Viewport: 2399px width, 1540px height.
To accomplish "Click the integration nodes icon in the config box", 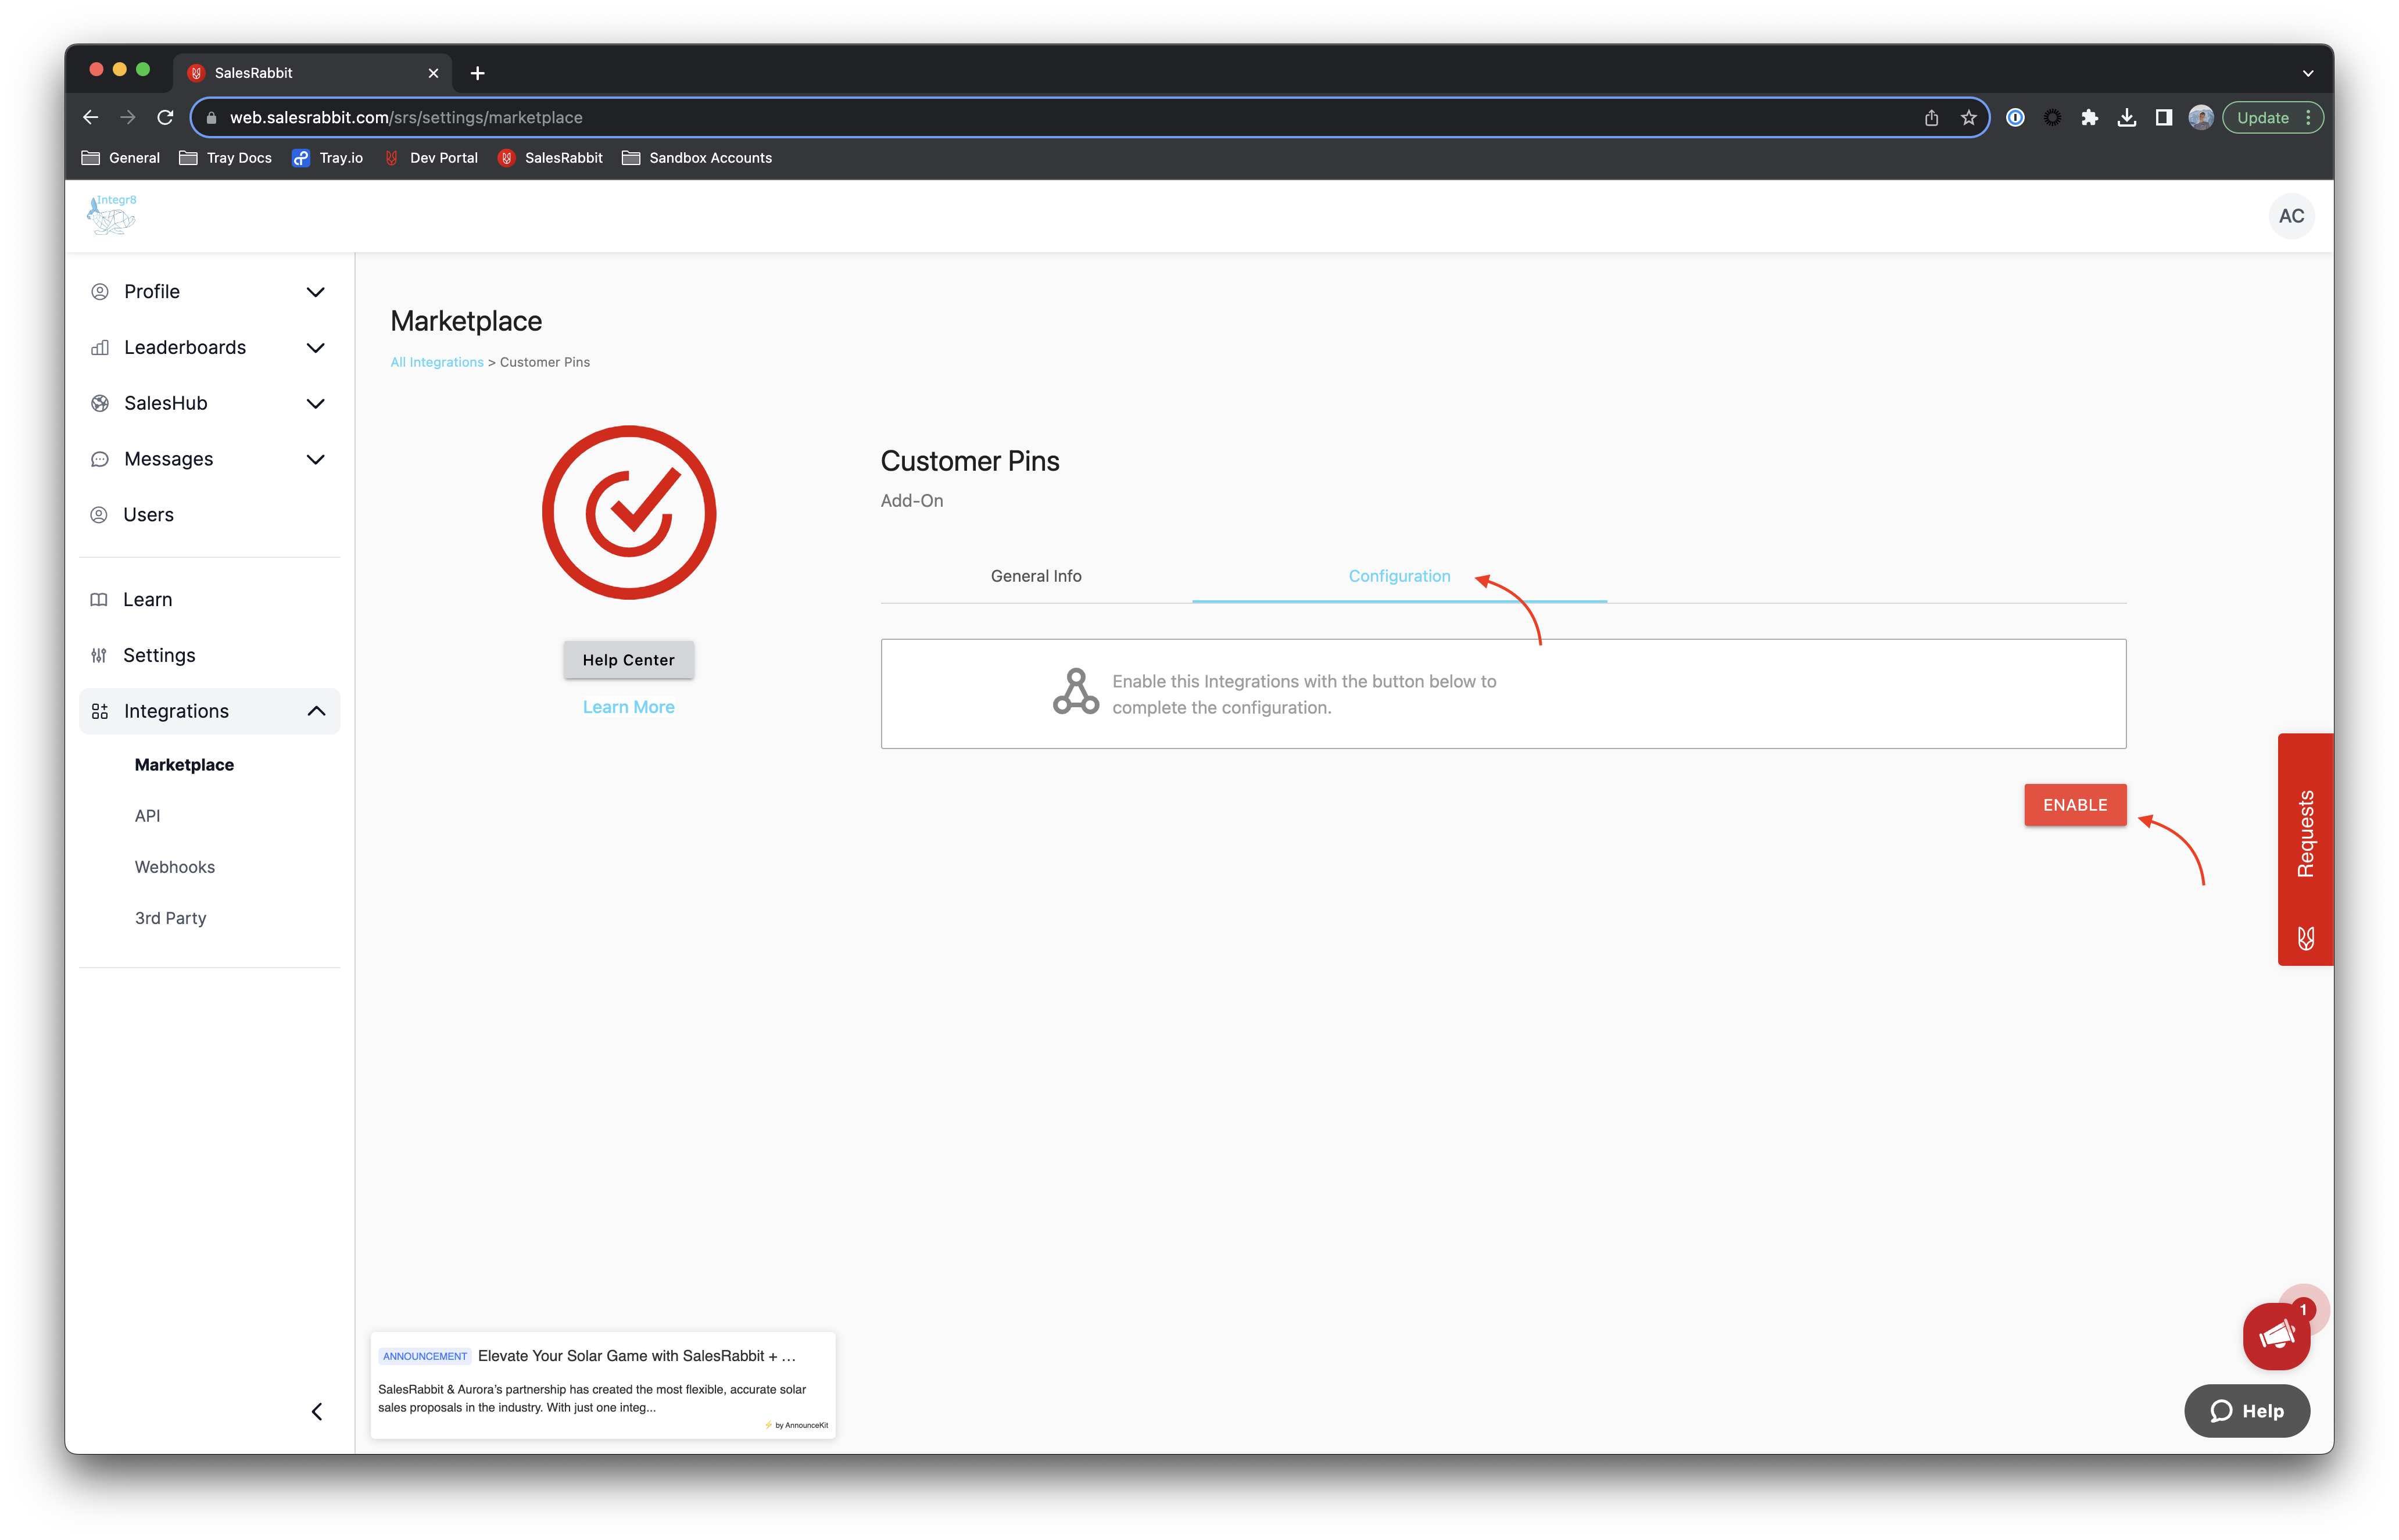I will 1075,692.
